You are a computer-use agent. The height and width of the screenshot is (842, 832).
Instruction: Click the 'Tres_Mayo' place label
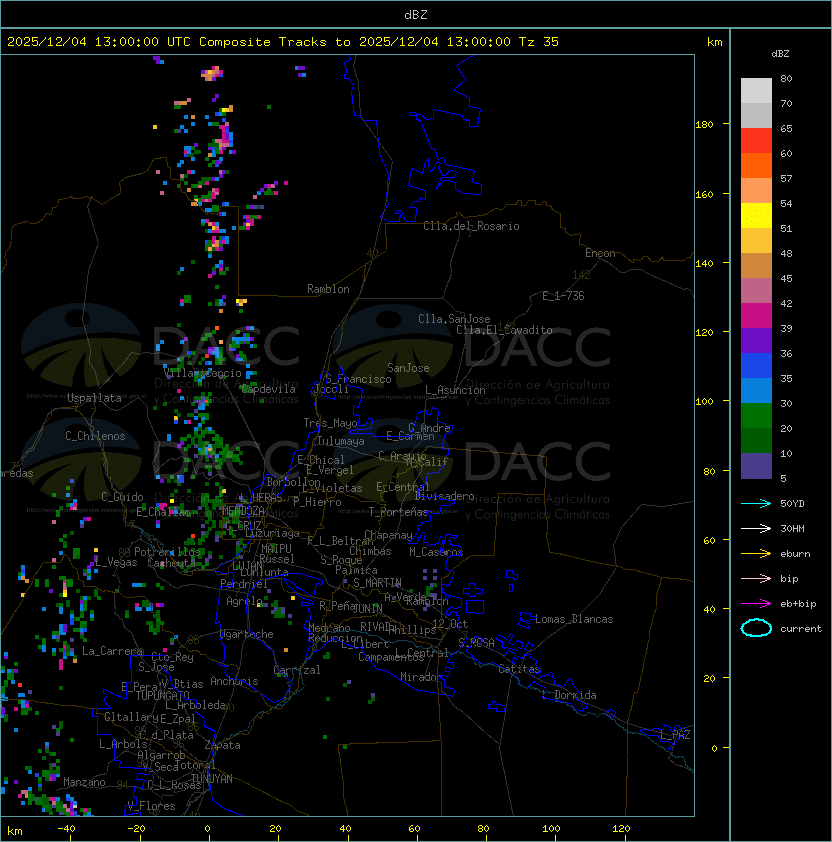[x=330, y=423]
